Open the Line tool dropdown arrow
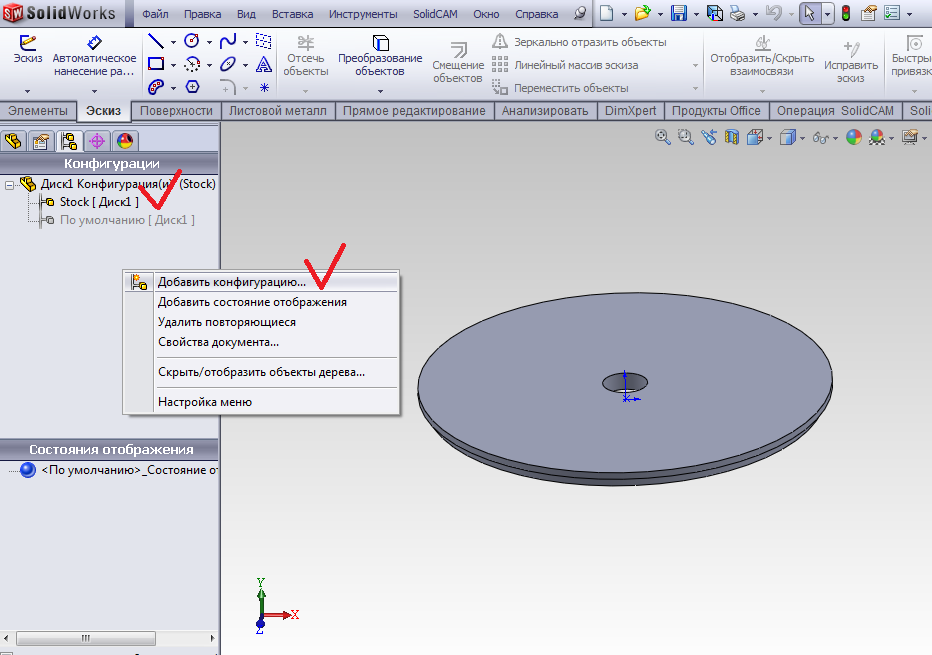Image resolution: width=932 pixels, height=655 pixels. click(174, 42)
